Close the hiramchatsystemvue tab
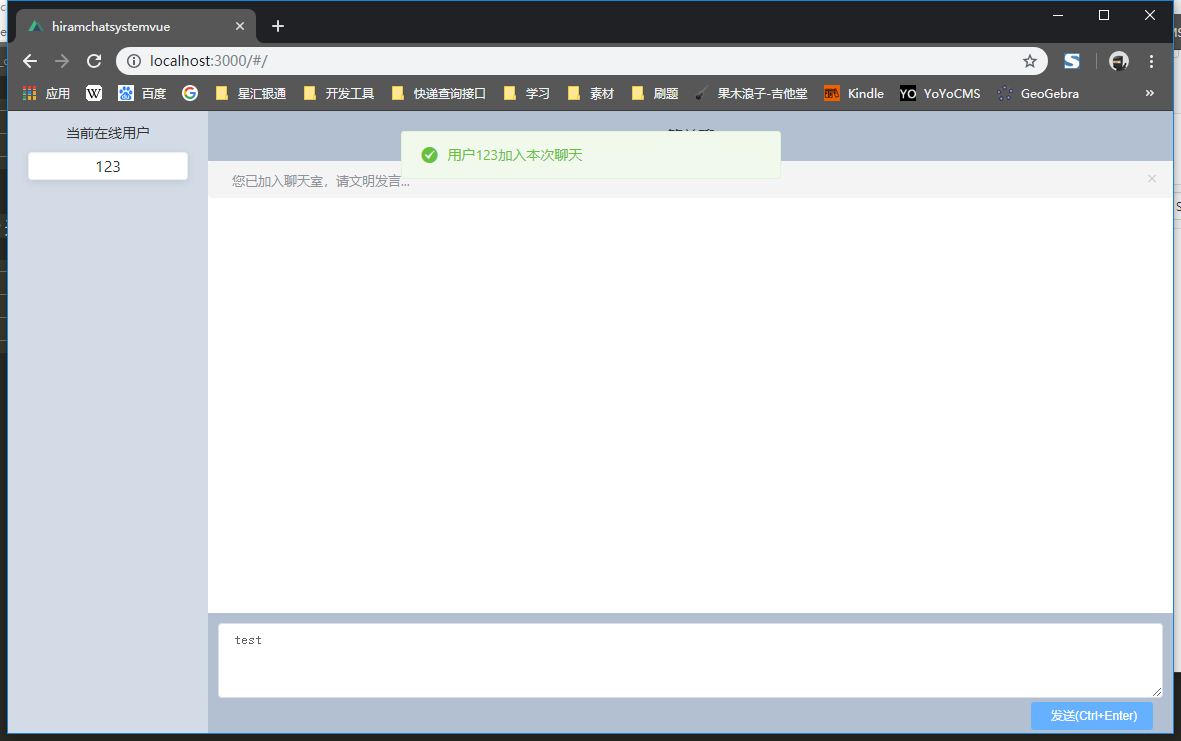 (240, 26)
